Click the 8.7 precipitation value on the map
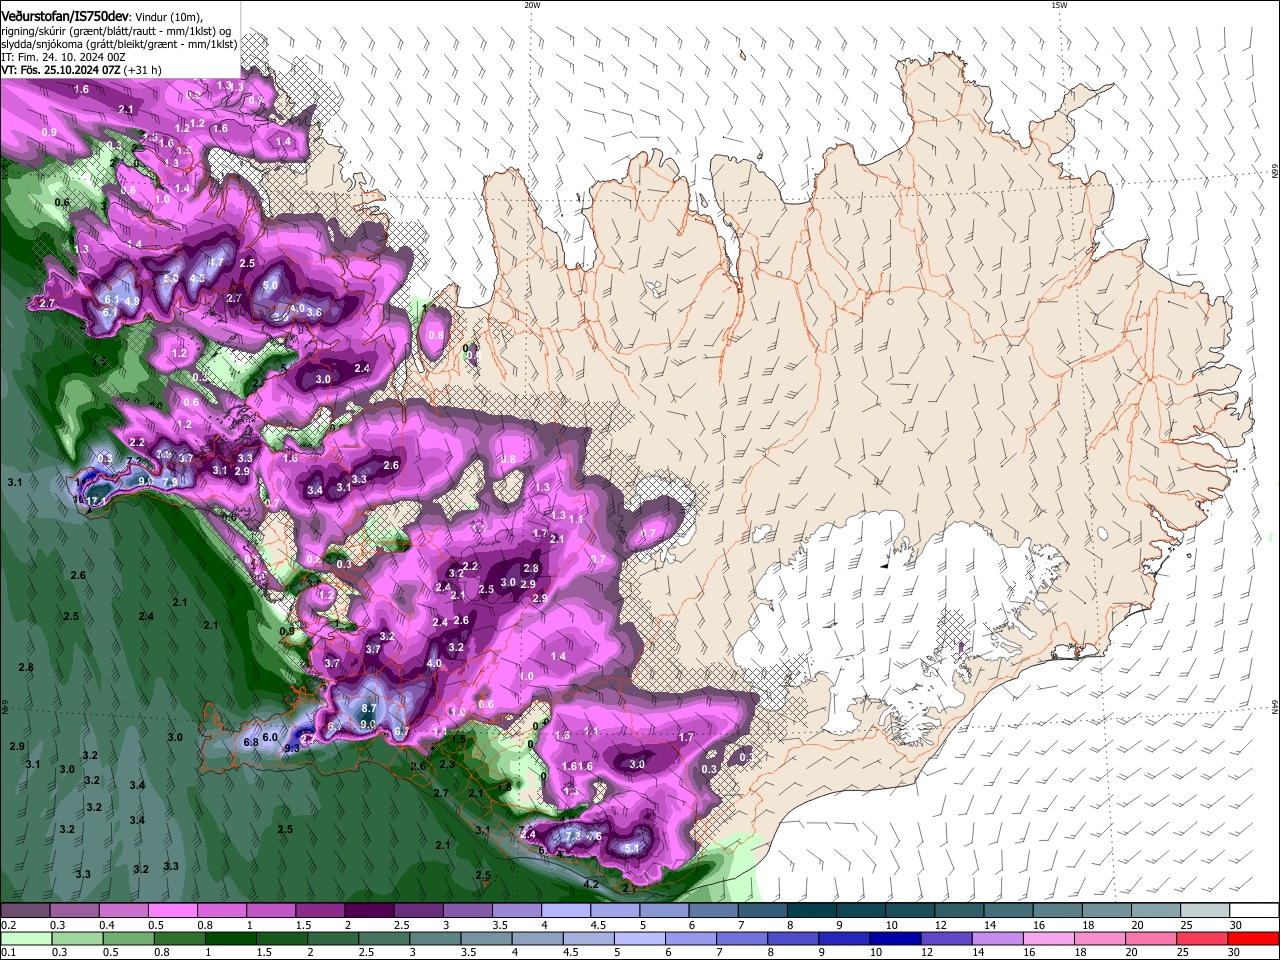The height and width of the screenshot is (960, 1280). [x=368, y=708]
